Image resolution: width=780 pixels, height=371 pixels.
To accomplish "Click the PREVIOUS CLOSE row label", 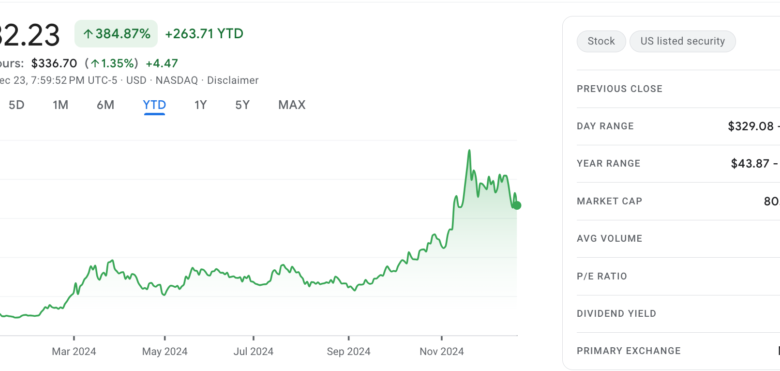I will pyautogui.click(x=619, y=89).
